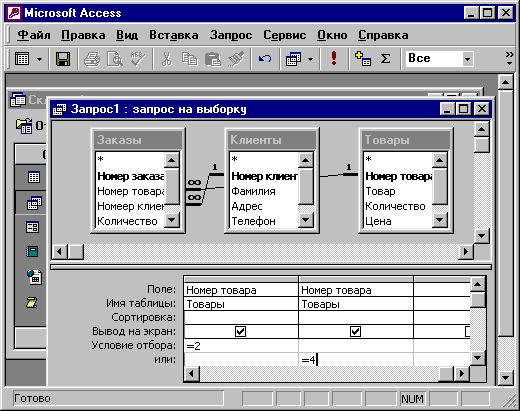Click the or-row cell containing =4

tap(356, 360)
